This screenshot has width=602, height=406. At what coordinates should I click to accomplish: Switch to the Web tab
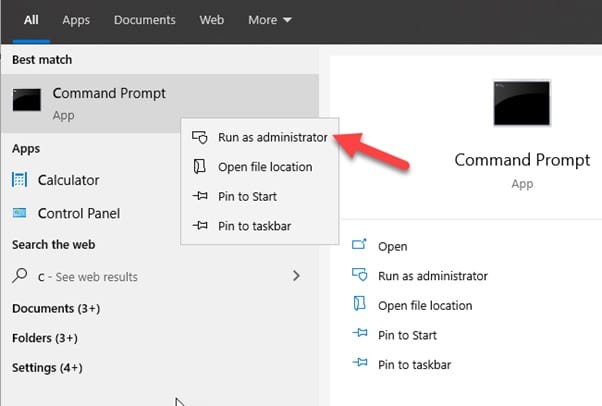[212, 20]
